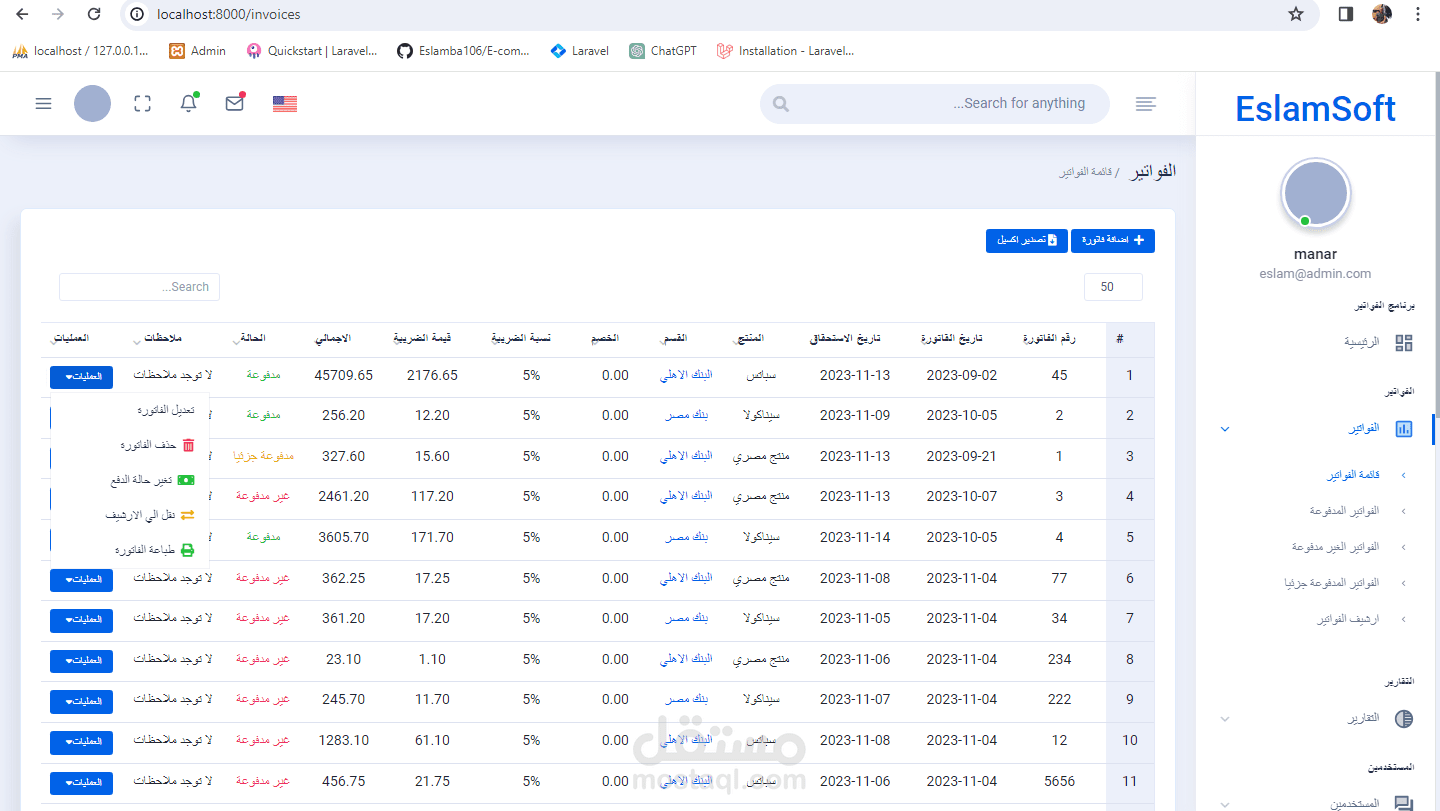This screenshot has width=1440, height=811.
Task: Open العمليات dropdown for invoice 12
Action: point(81,742)
